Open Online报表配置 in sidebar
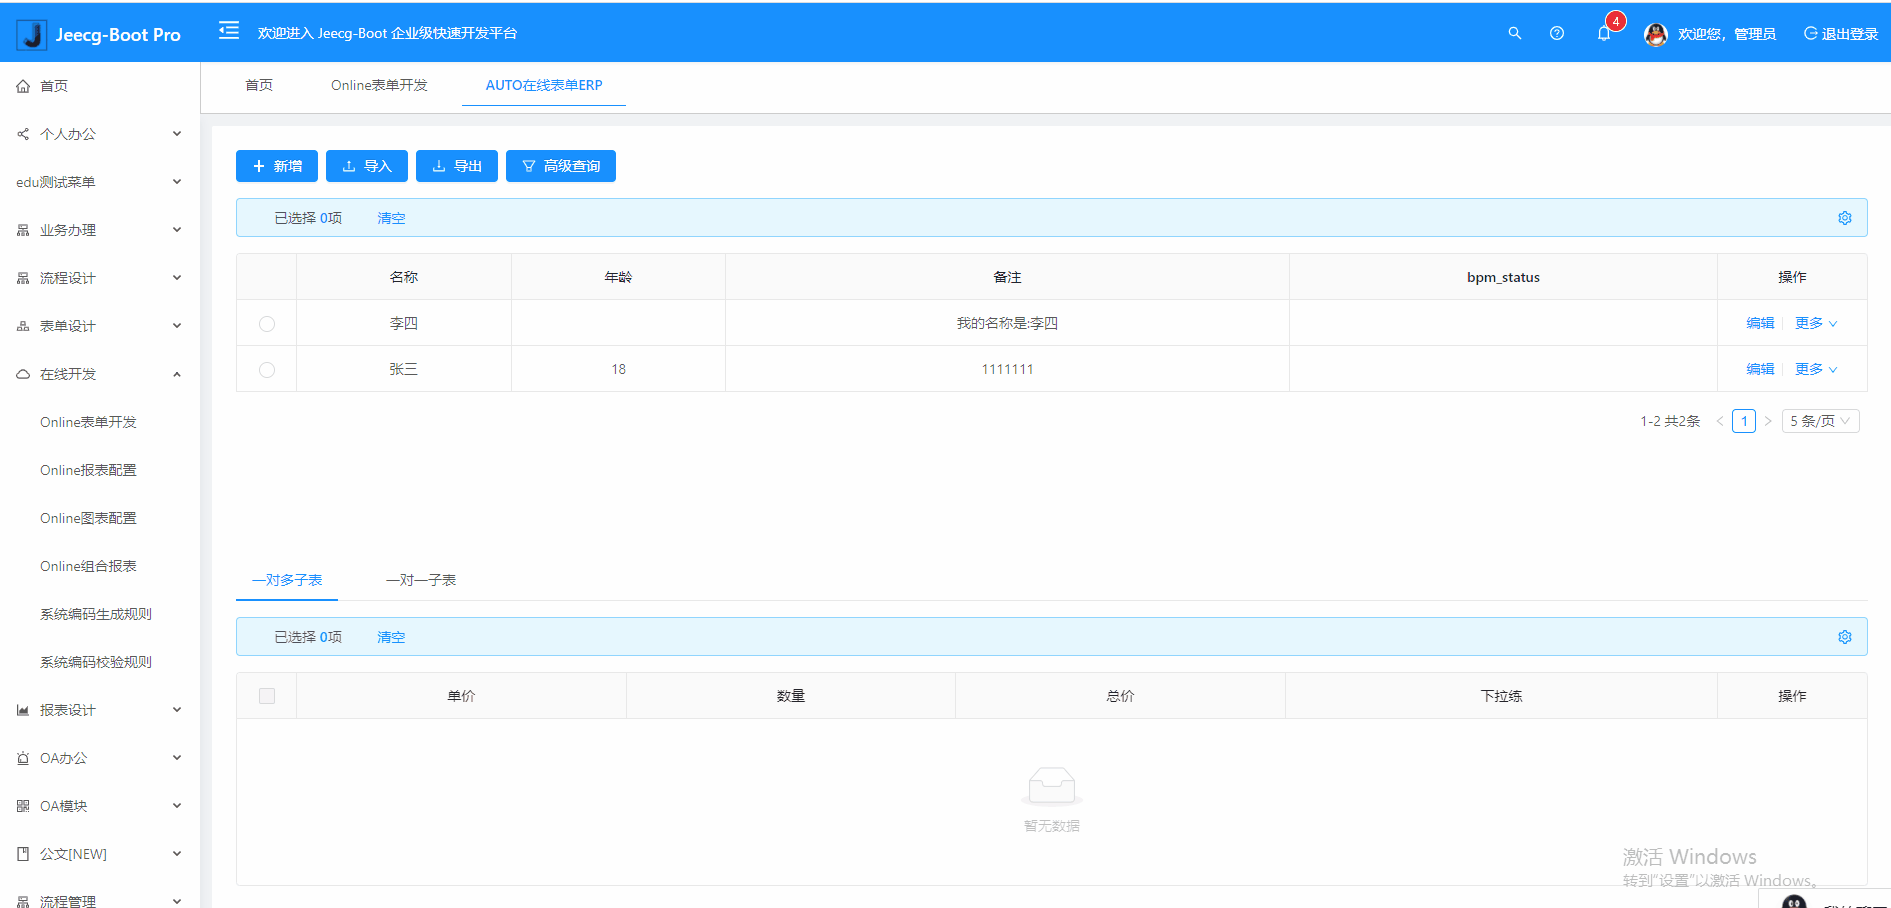This screenshot has width=1891, height=908. (x=88, y=470)
